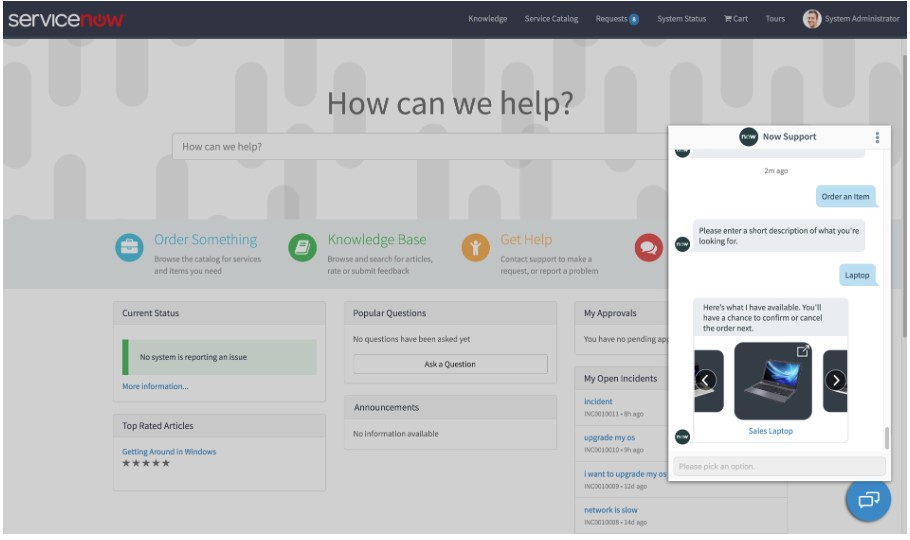This screenshot has width=910, height=540.
Task: Open the Sales Laptop pop-out icon
Action: 802,351
